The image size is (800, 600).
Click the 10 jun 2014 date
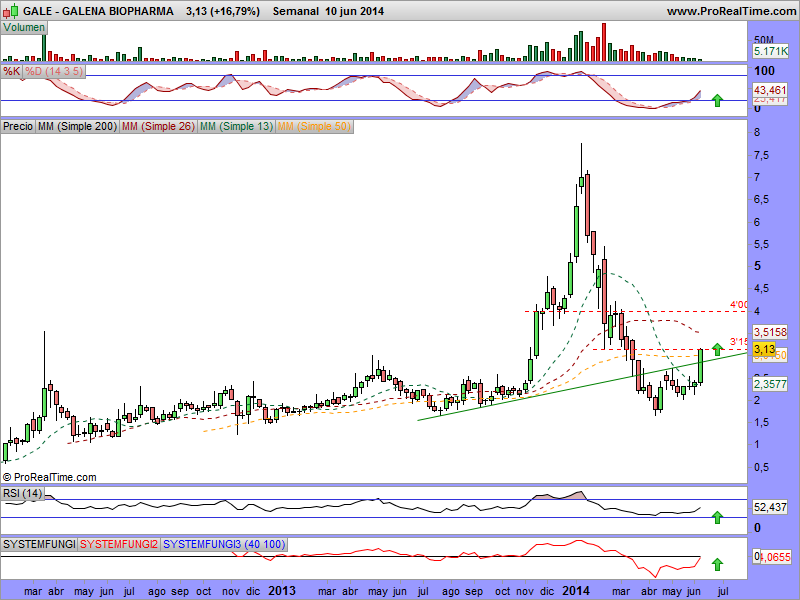[x=355, y=11]
